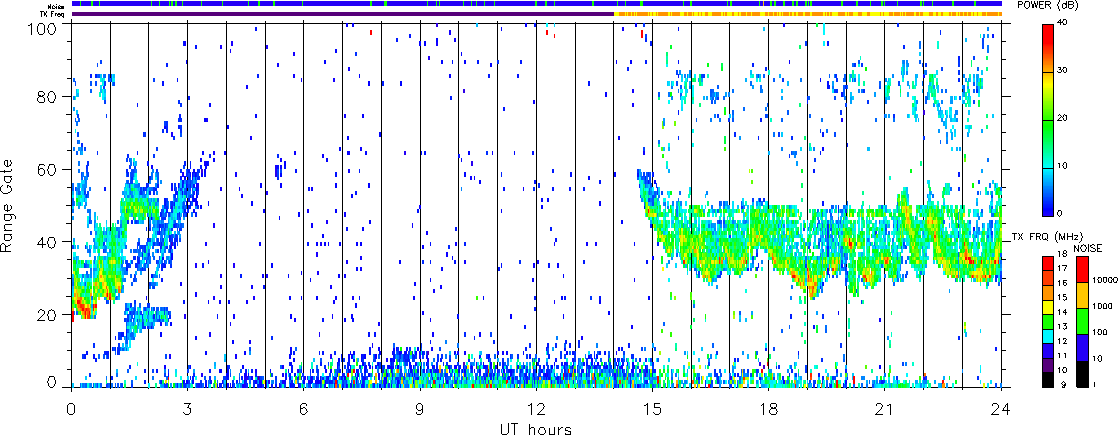
Task: Click the NOISE legend value 10000
Action: 1104,280
